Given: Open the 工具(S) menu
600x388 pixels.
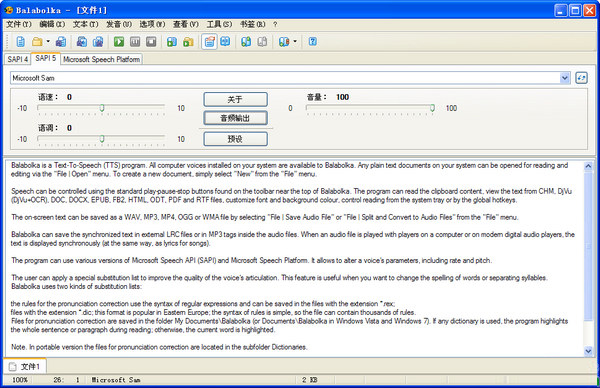Looking at the screenshot, I should (219, 24).
